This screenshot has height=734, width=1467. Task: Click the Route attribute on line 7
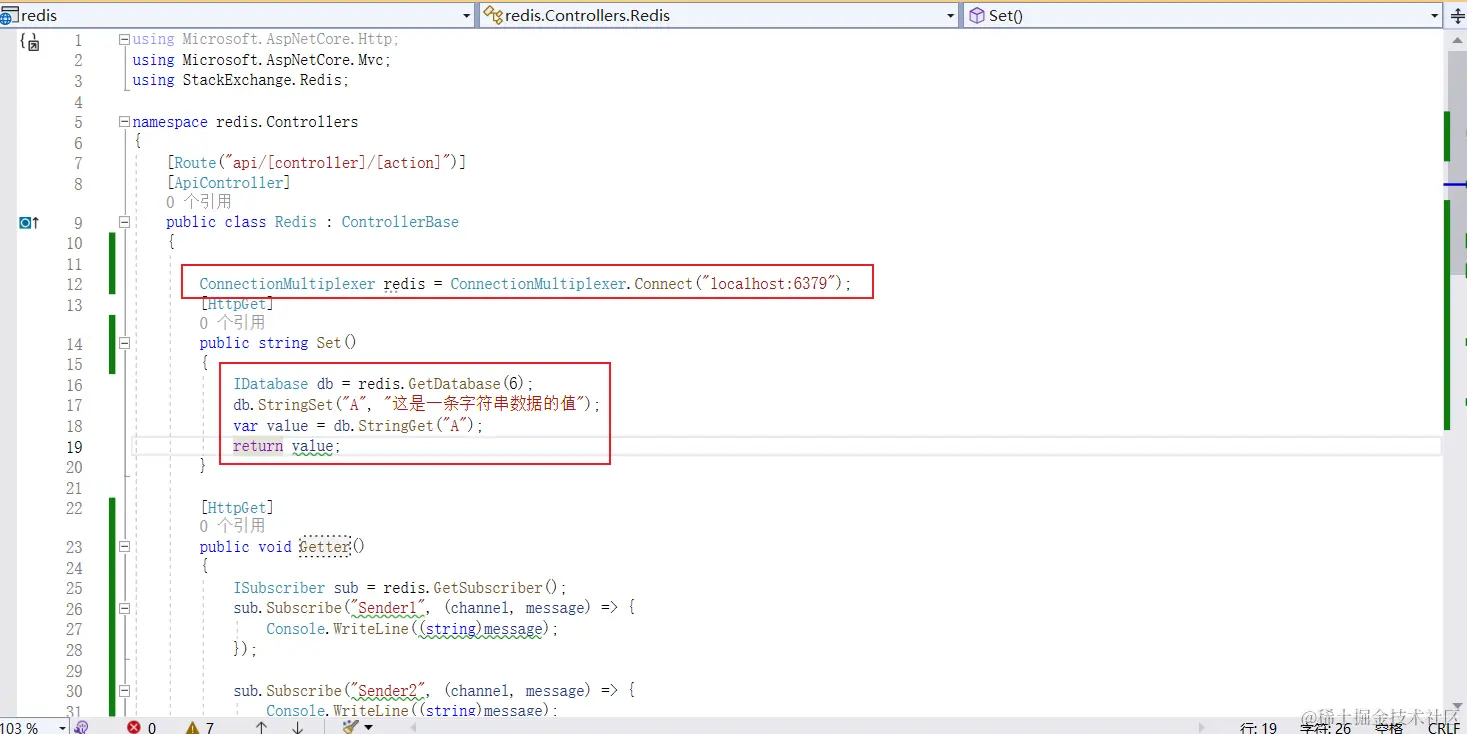point(195,163)
